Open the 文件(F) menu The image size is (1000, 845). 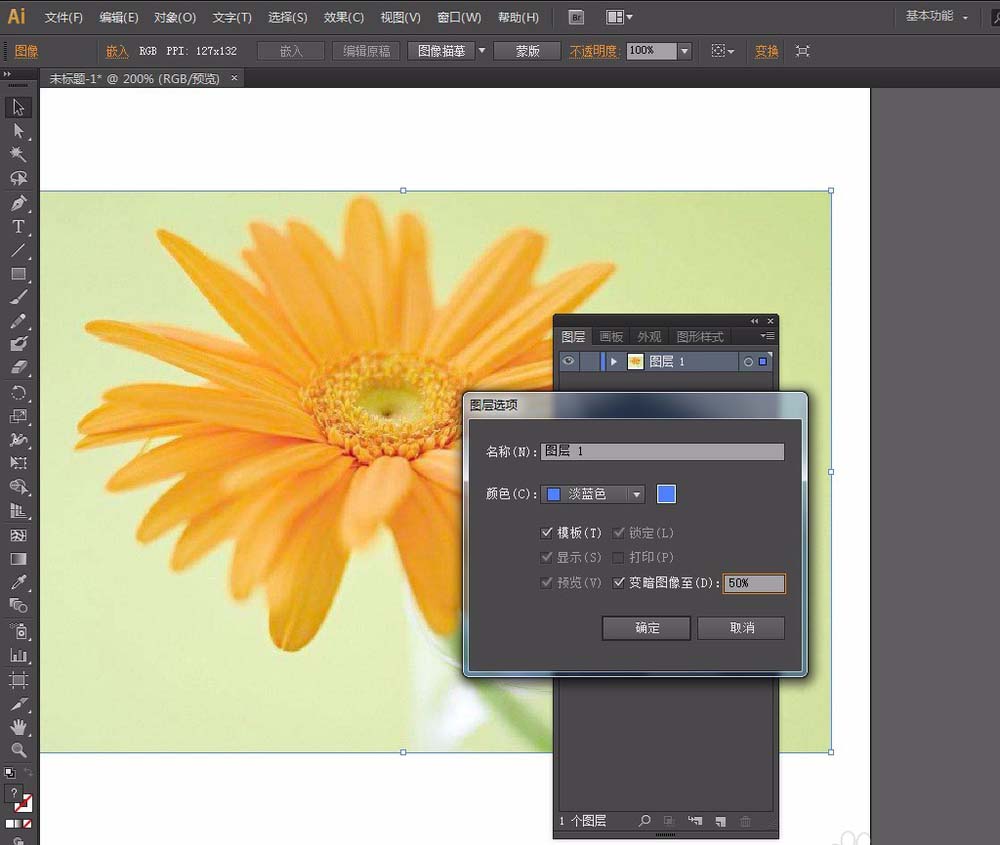63,17
